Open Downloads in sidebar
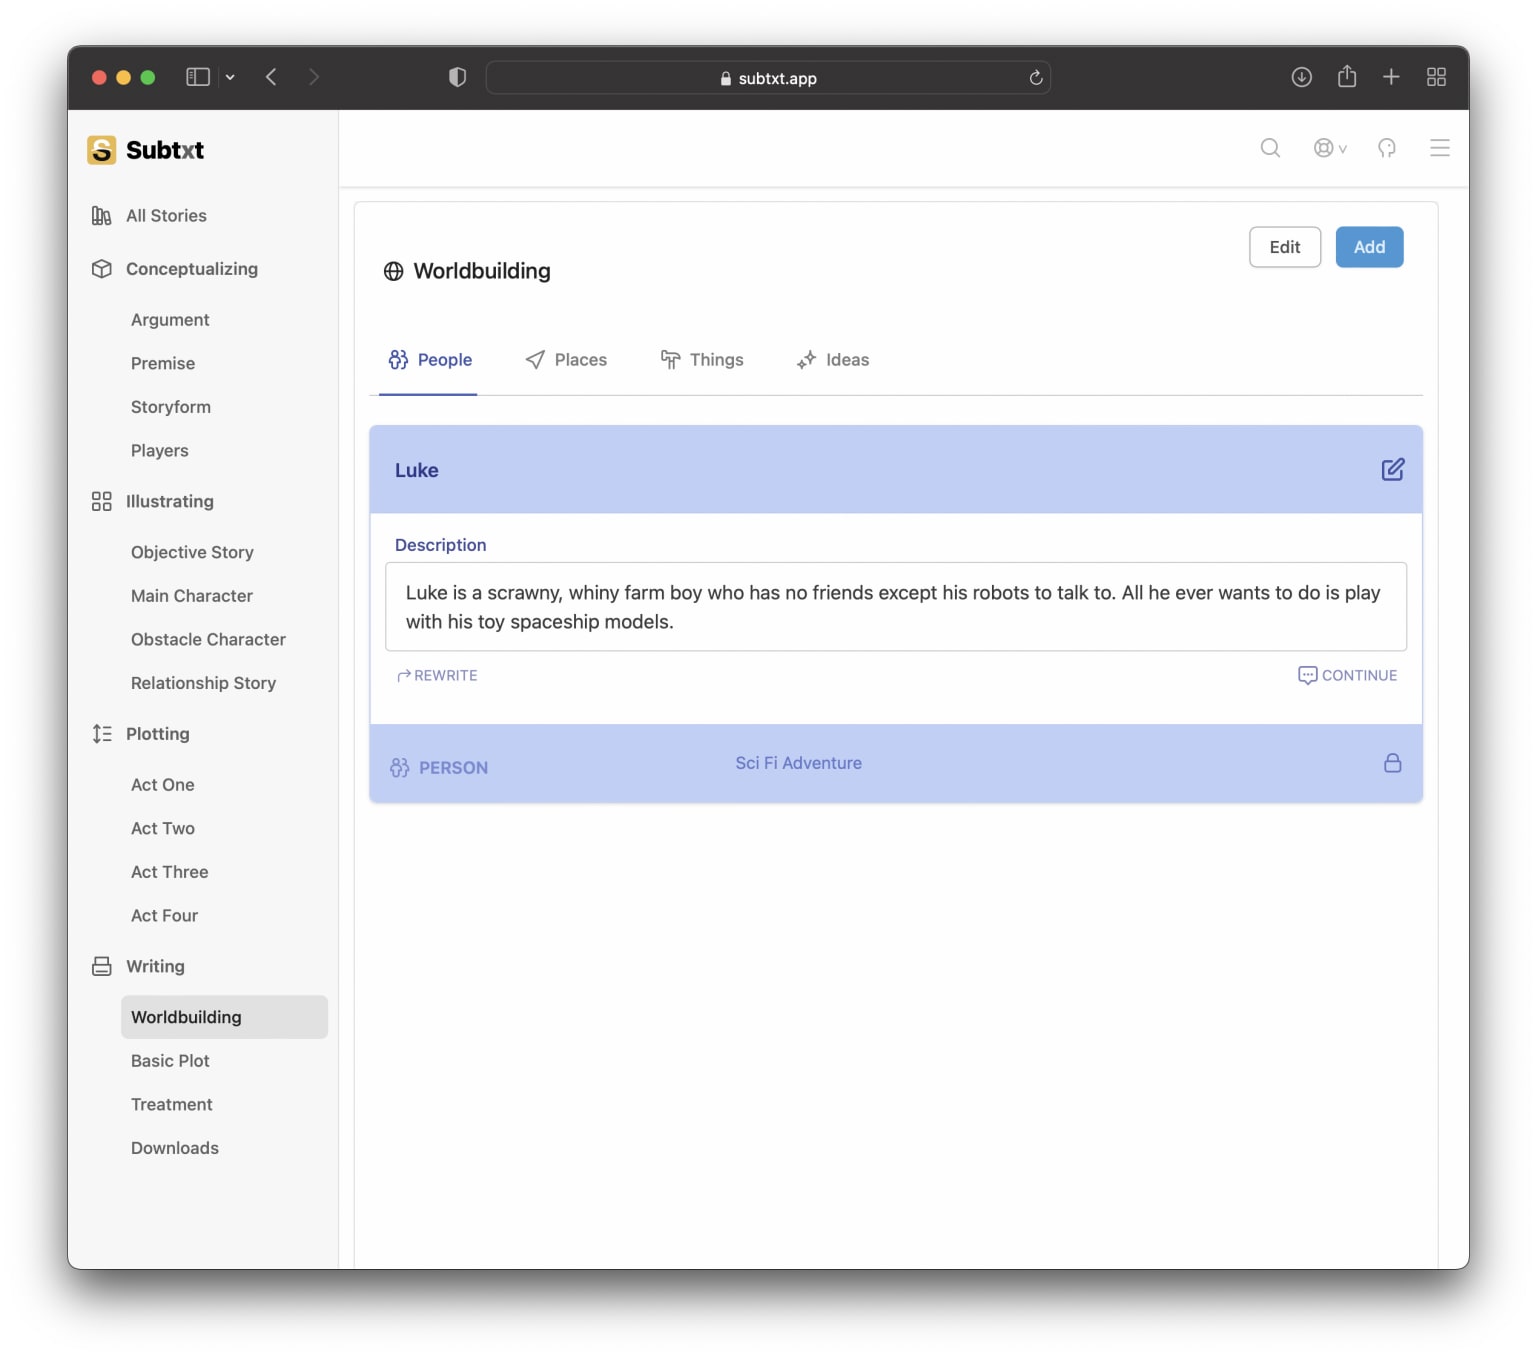The image size is (1536, 1358). coord(175,1148)
